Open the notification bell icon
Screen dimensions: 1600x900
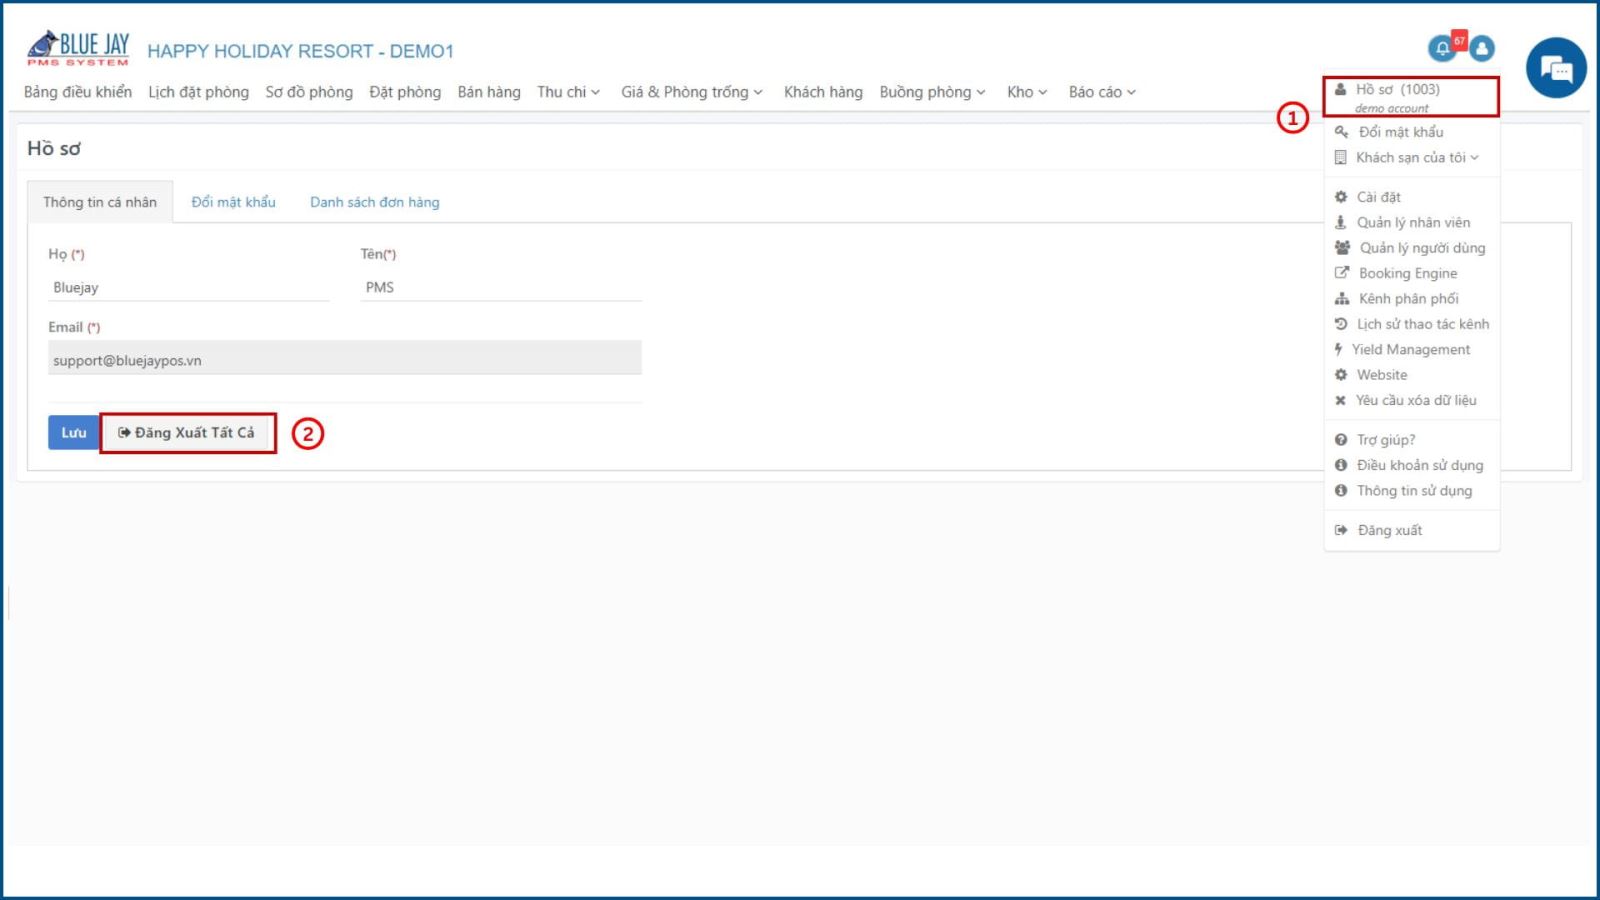[1442, 48]
